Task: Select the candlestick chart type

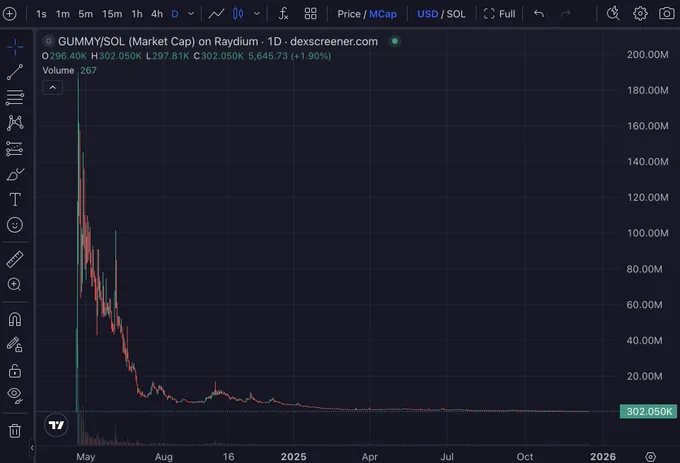Action: 238,14
